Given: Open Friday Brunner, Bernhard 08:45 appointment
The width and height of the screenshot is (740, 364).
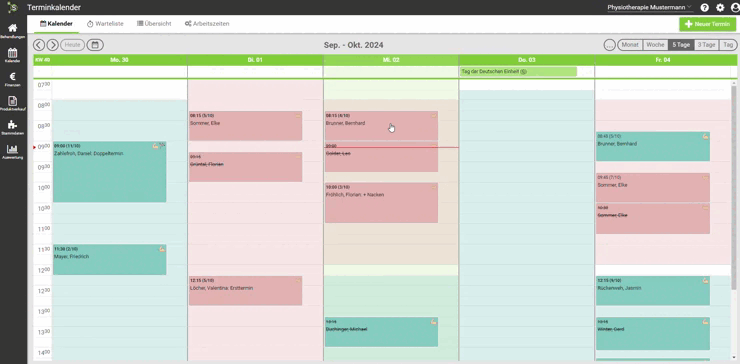Looking at the screenshot, I should pos(653,146).
